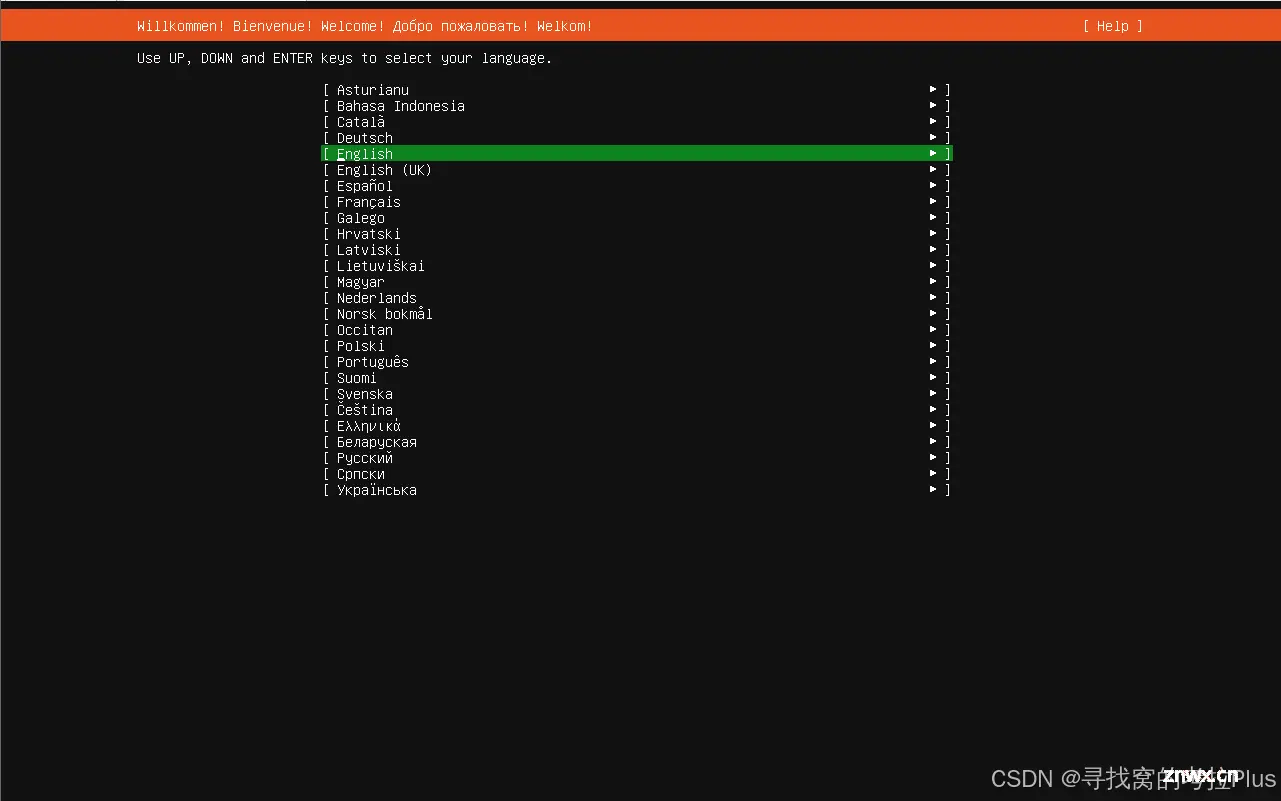Select Français language
The width and height of the screenshot is (1281, 801).
coord(637,202)
